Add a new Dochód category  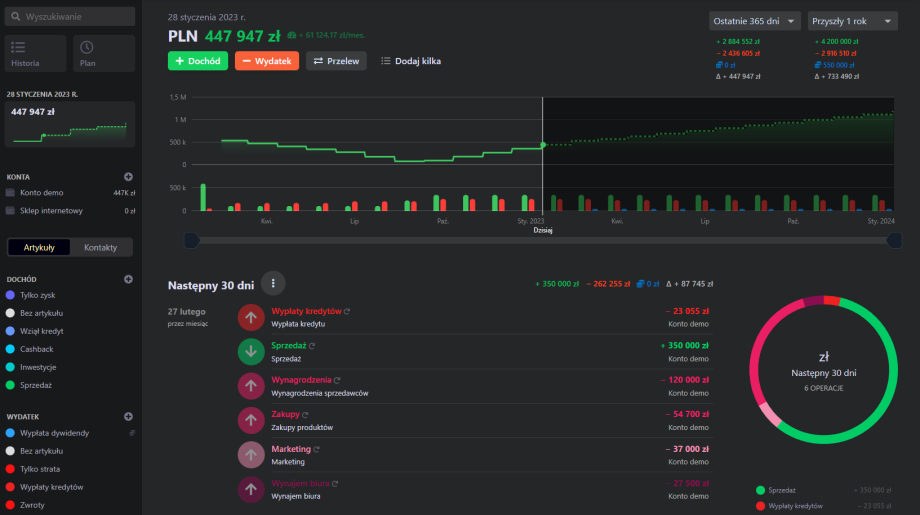click(128, 279)
